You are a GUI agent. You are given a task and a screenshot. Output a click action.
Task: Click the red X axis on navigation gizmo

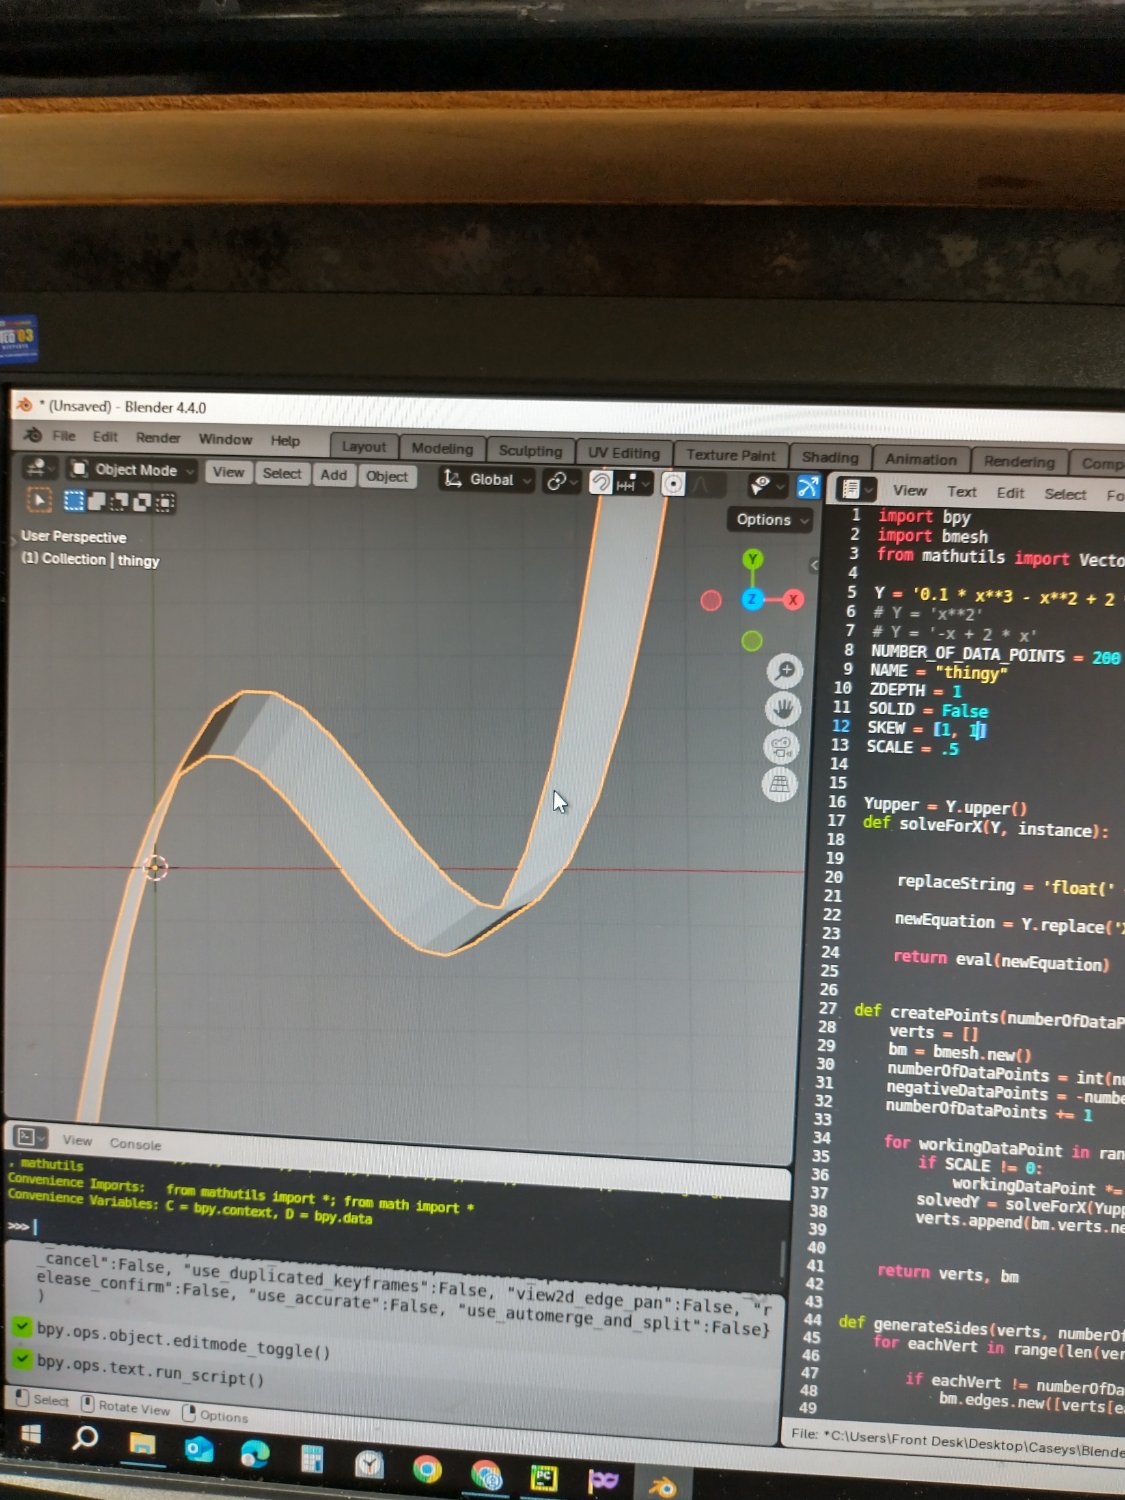pyautogui.click(x=793, y=600)
